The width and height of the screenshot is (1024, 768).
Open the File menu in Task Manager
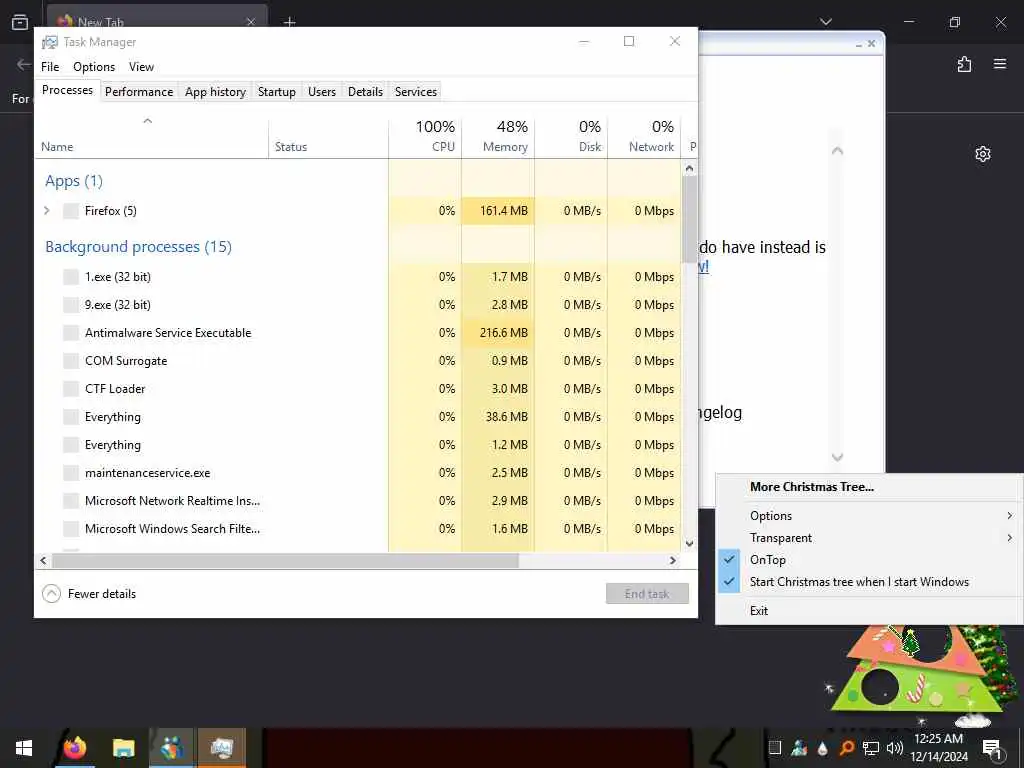pyautogui.click(x=50, y=67)
